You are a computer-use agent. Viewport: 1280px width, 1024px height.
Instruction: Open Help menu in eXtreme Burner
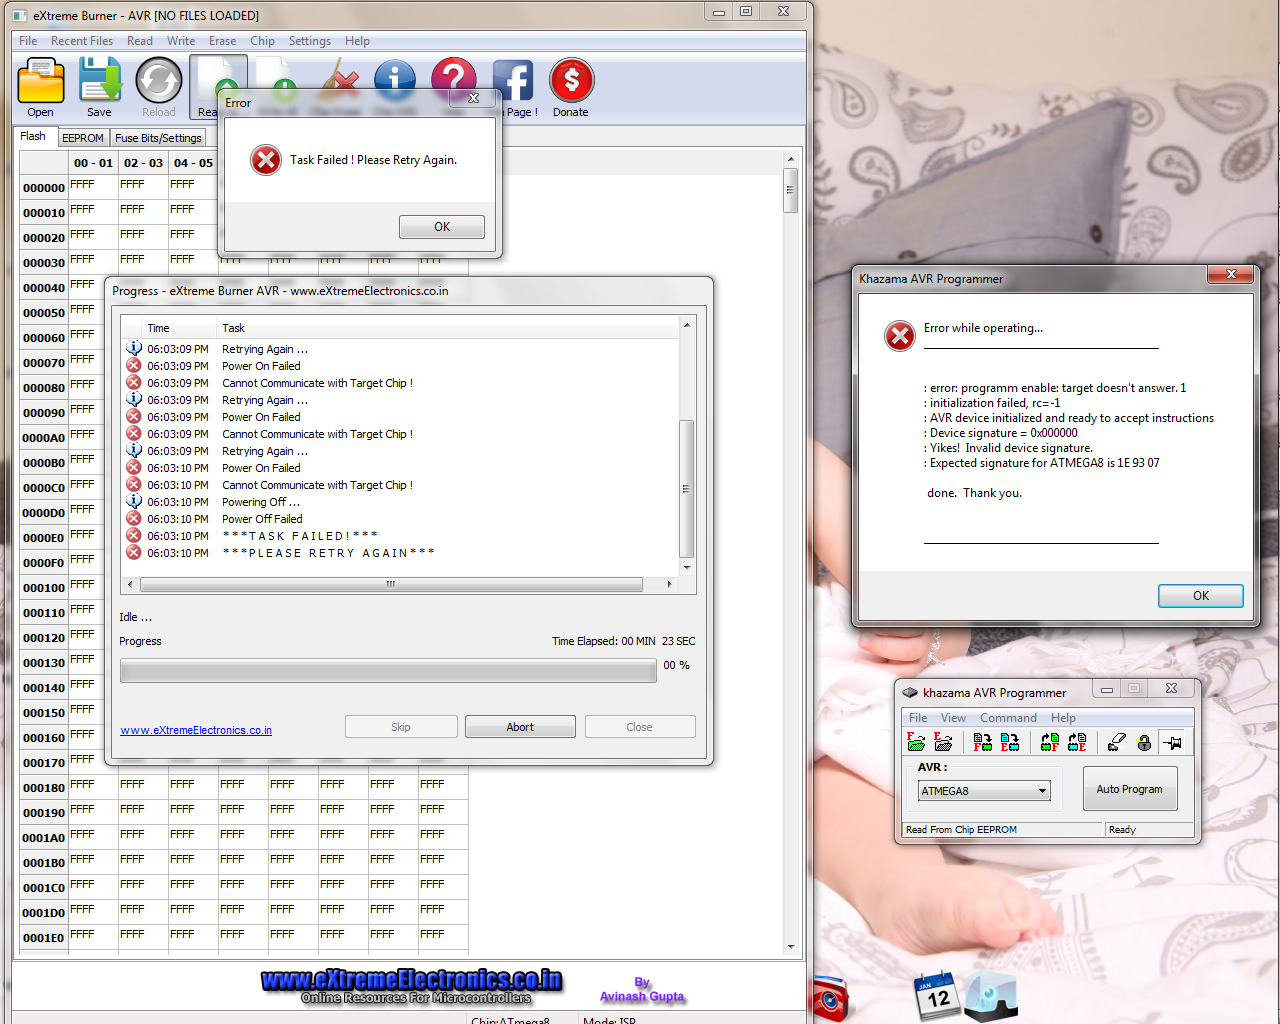pos(357,41)
